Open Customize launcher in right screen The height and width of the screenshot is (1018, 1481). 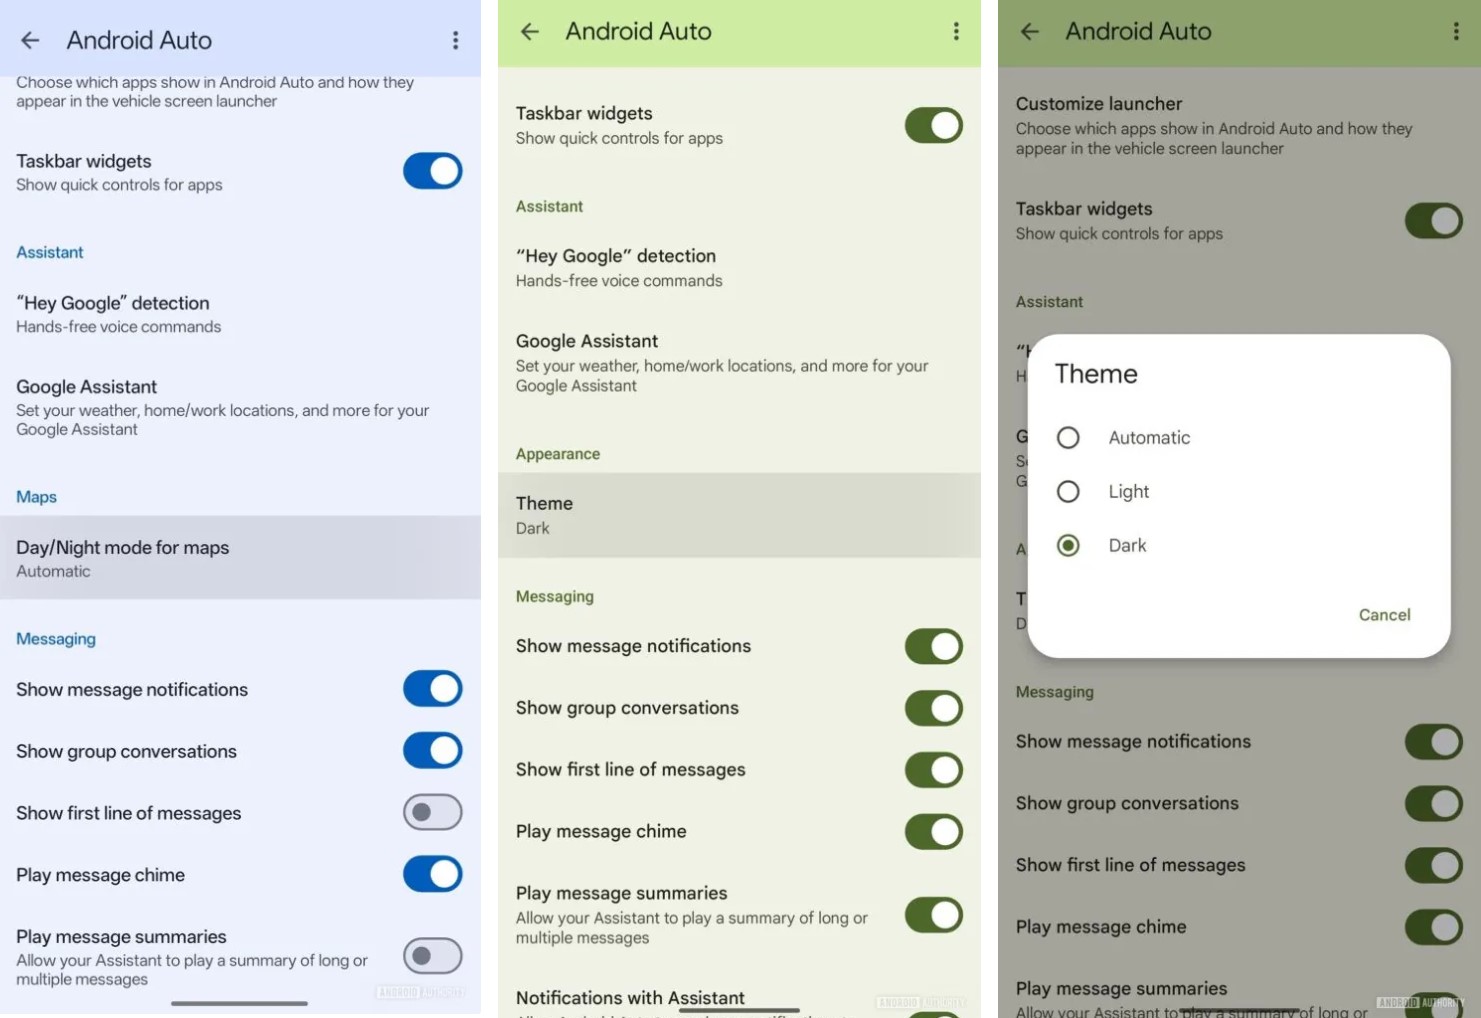click(1239, 125)
